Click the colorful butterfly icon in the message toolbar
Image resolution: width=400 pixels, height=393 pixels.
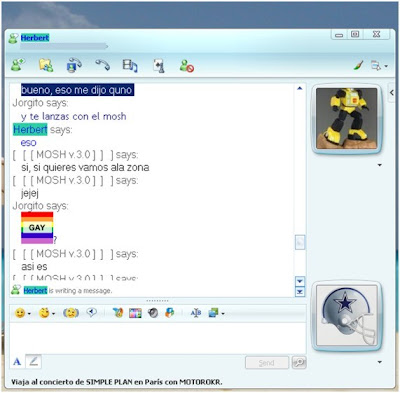(117, 313)
